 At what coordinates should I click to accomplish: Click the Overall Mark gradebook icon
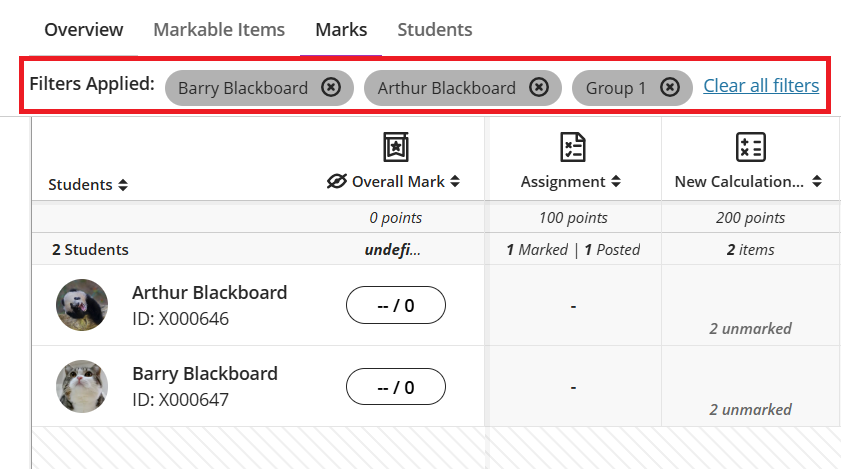tap(396, 147)
